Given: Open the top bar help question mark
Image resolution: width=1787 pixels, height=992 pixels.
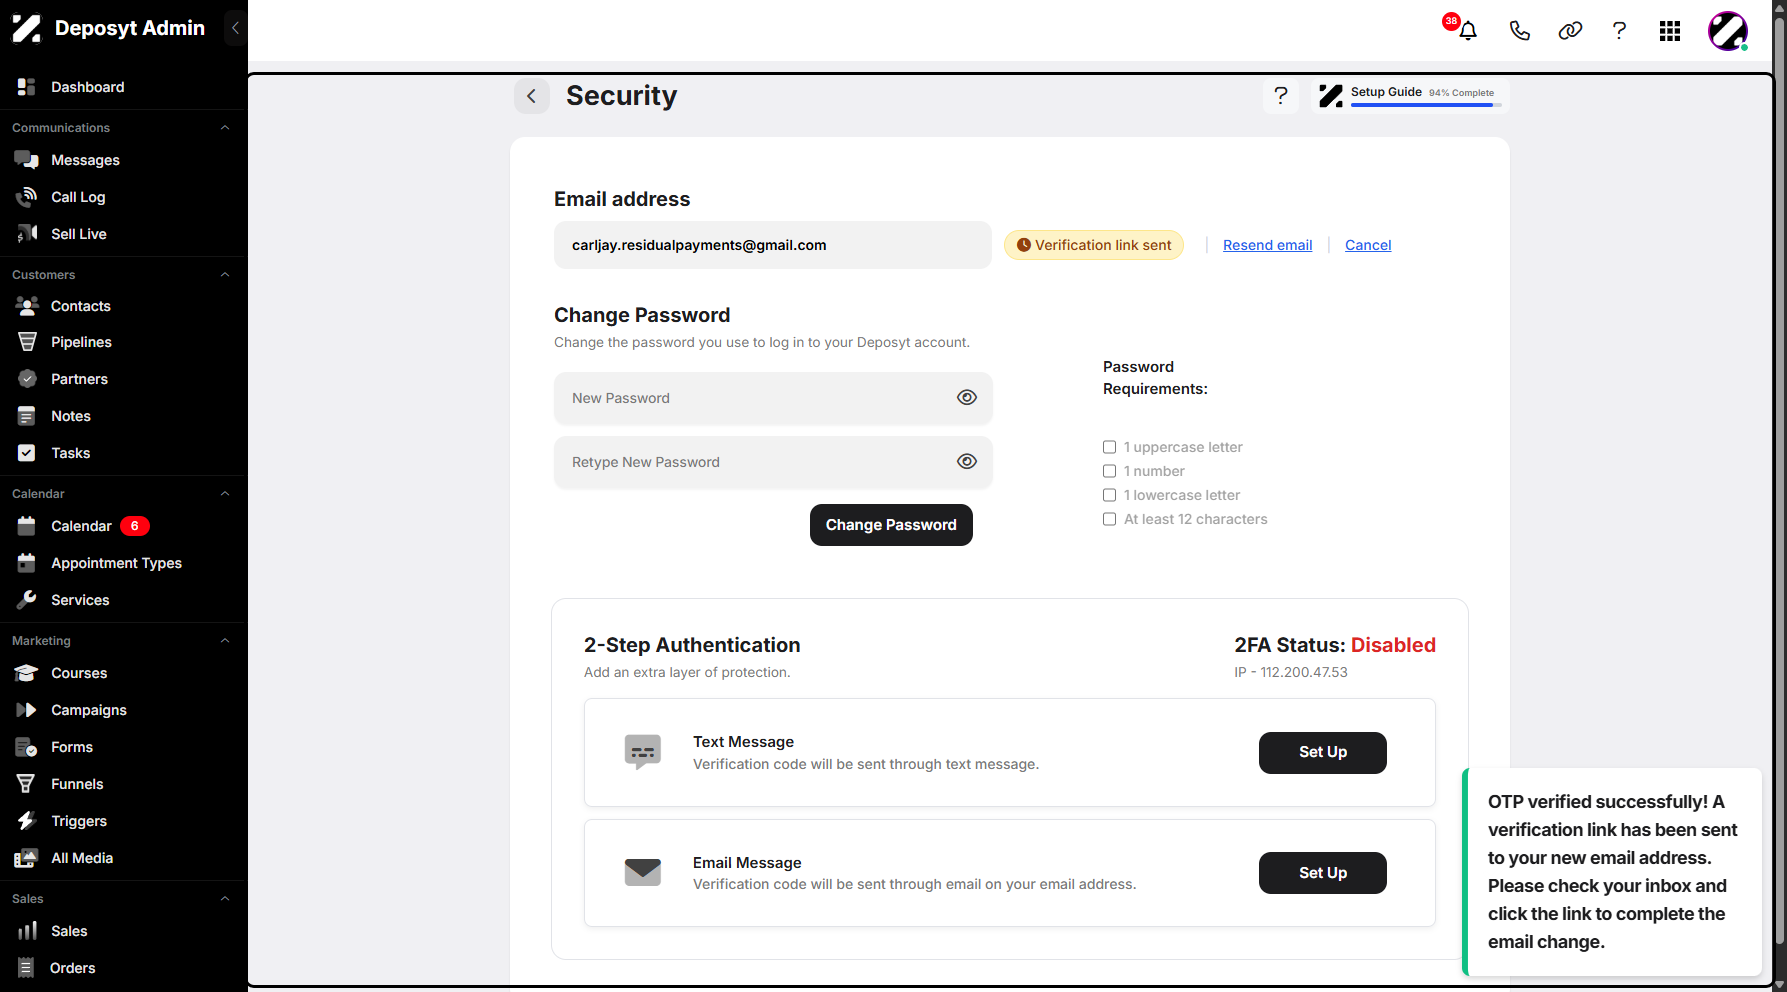Looking at the screenshot, I should [1619, 31].
